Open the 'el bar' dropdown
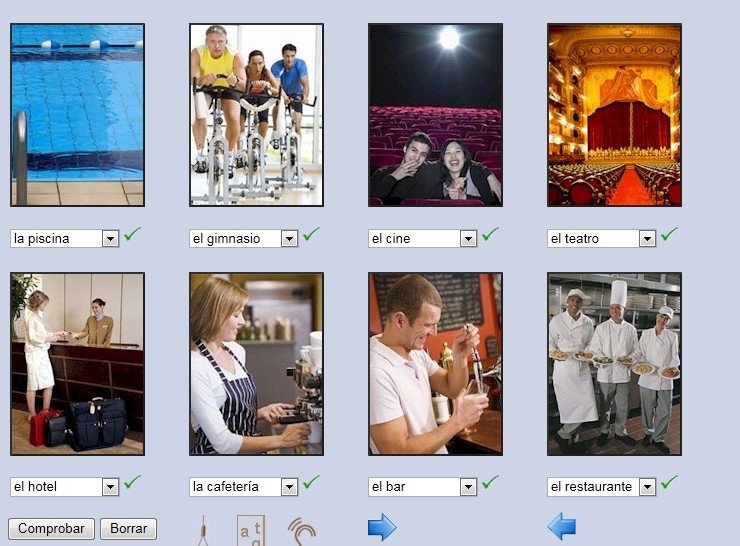 point(468,487)
